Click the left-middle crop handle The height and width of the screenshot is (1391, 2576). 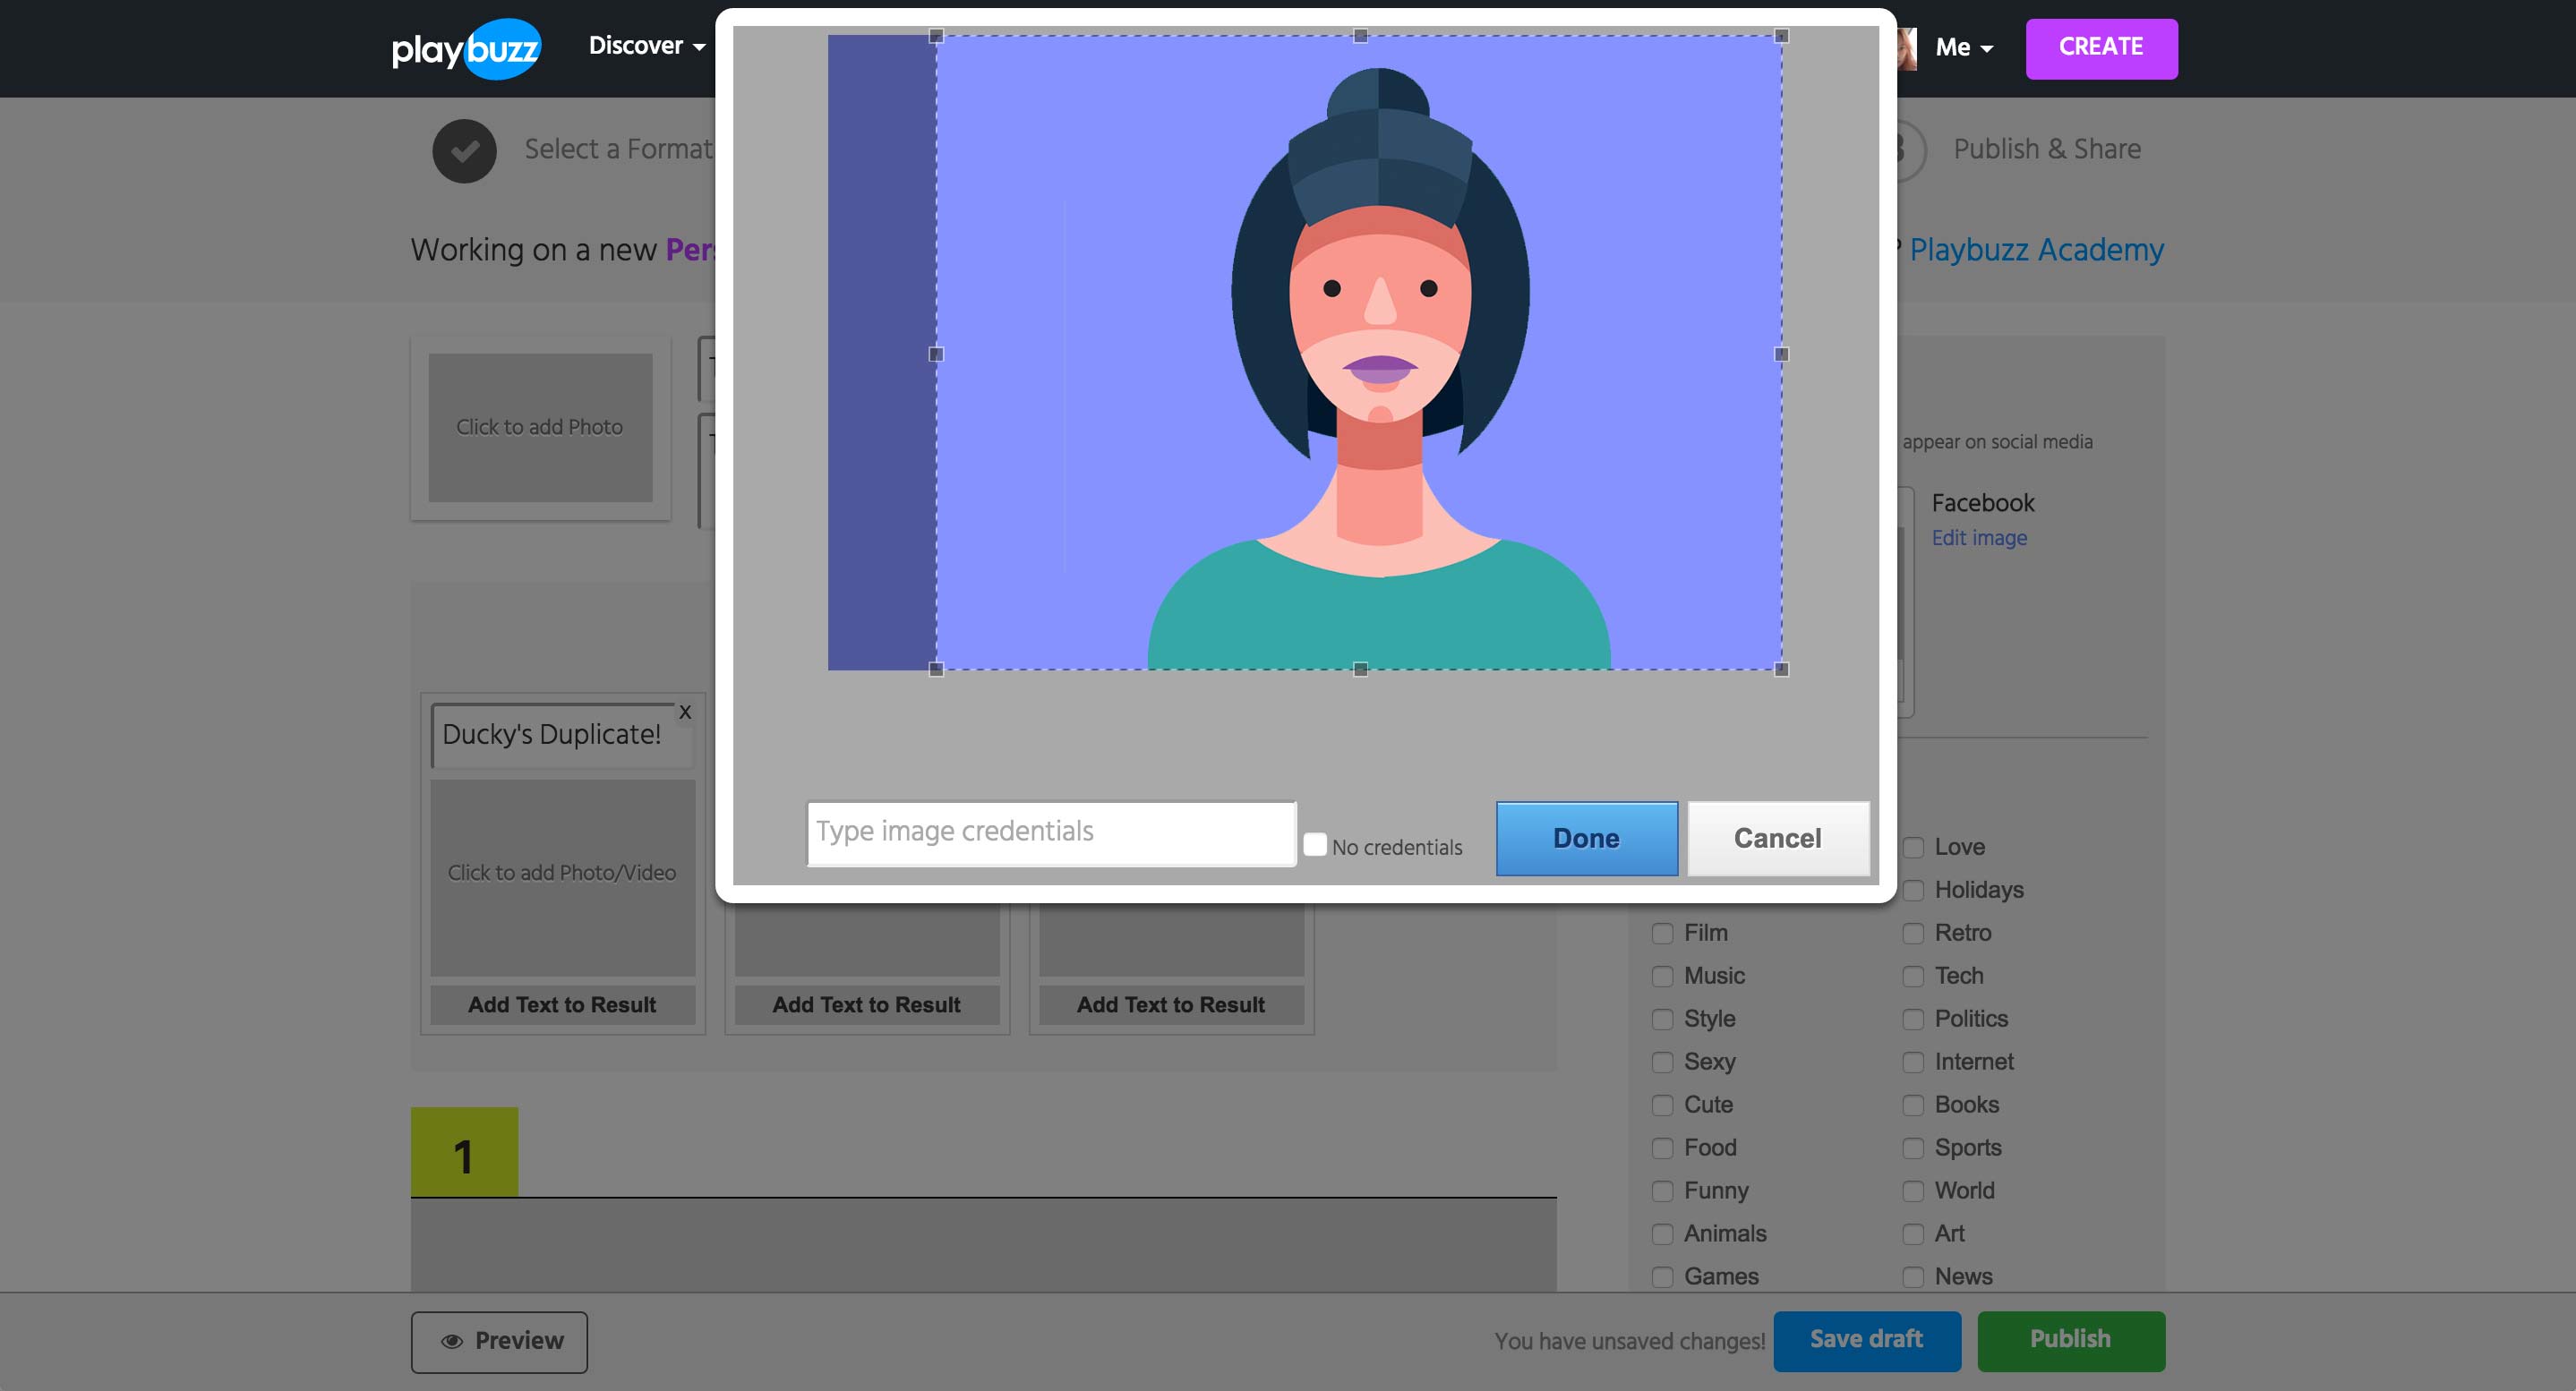pos(936,354)
